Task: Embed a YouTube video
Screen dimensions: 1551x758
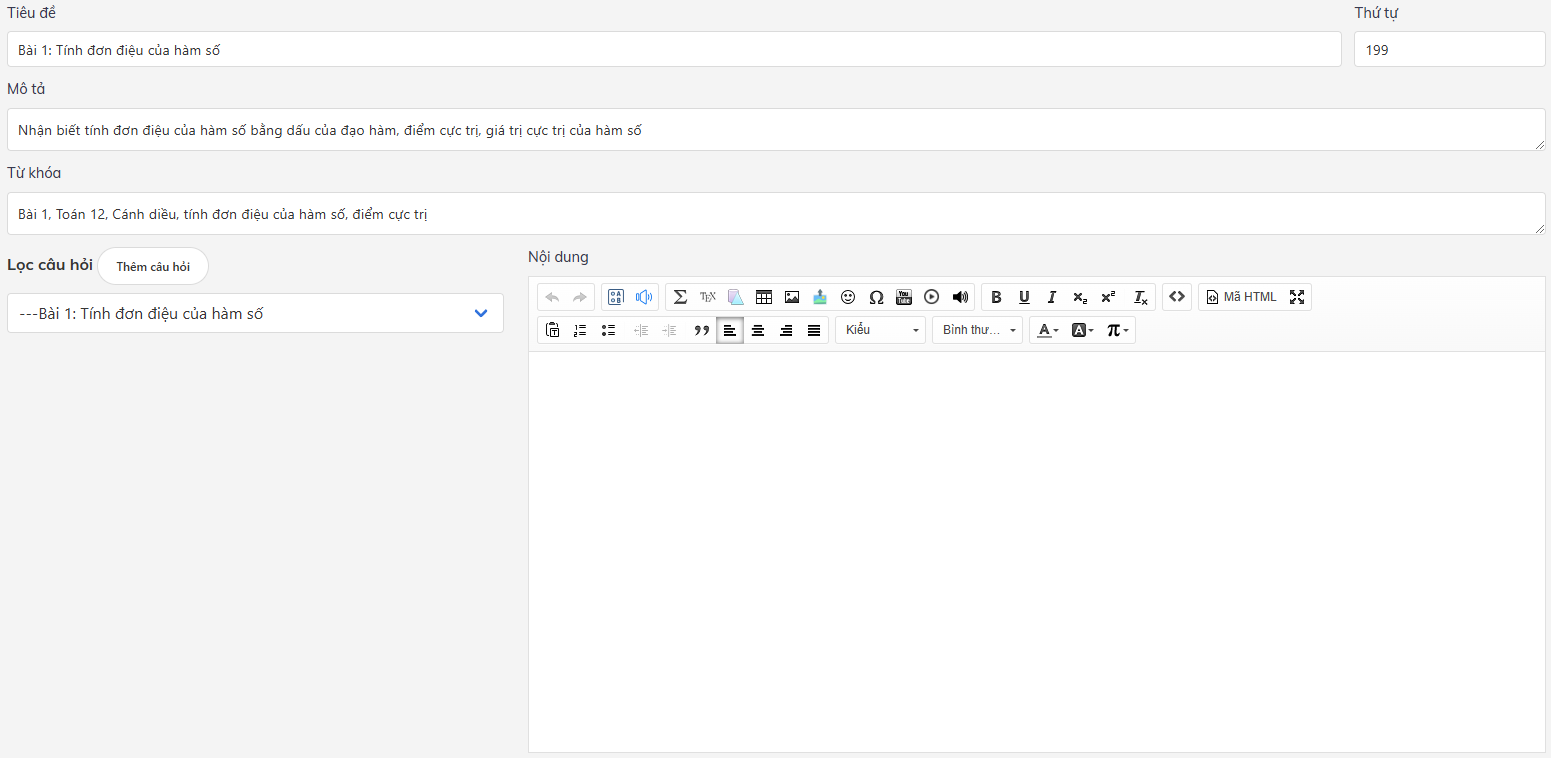Action: tap(904, 297)
